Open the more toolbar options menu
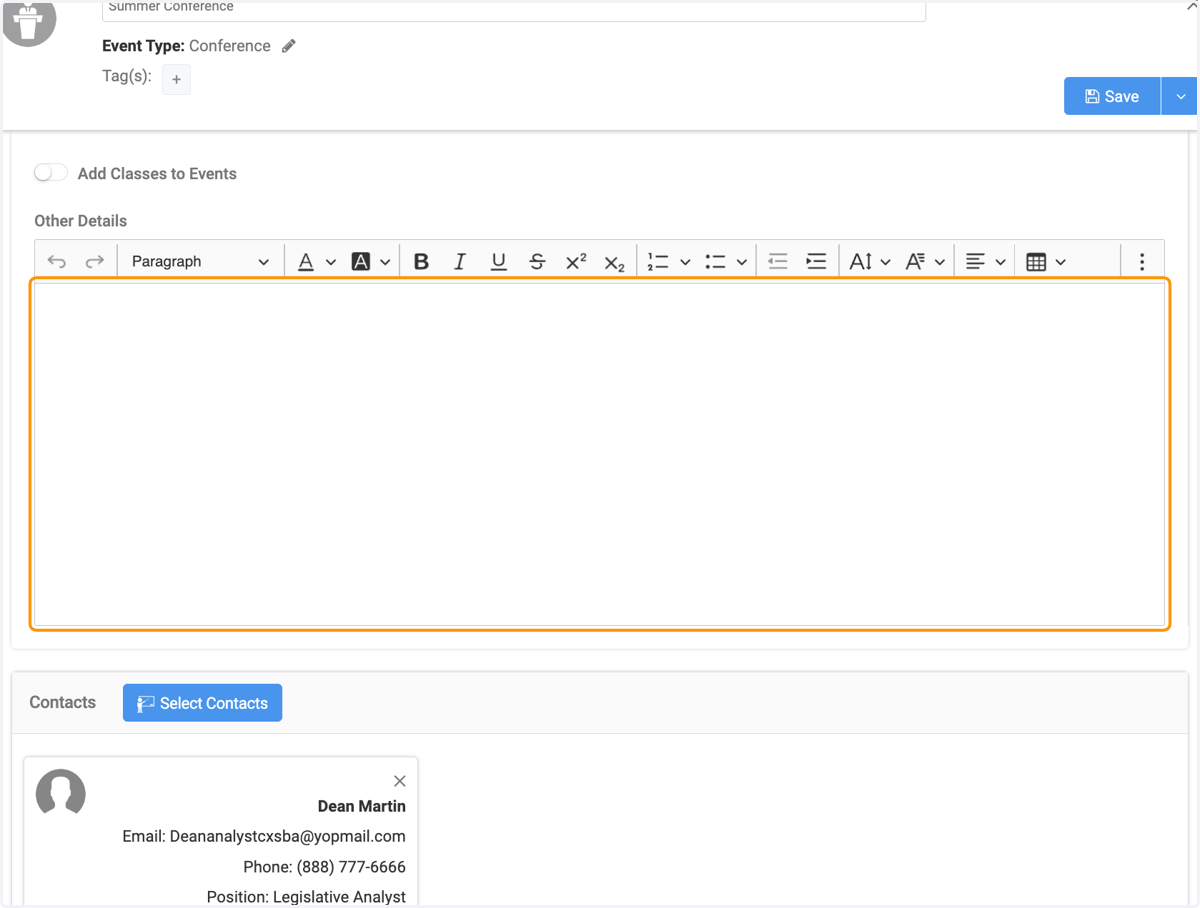Image resolution: width=1200 pixels, height=908 pixels. [1142, 261]
